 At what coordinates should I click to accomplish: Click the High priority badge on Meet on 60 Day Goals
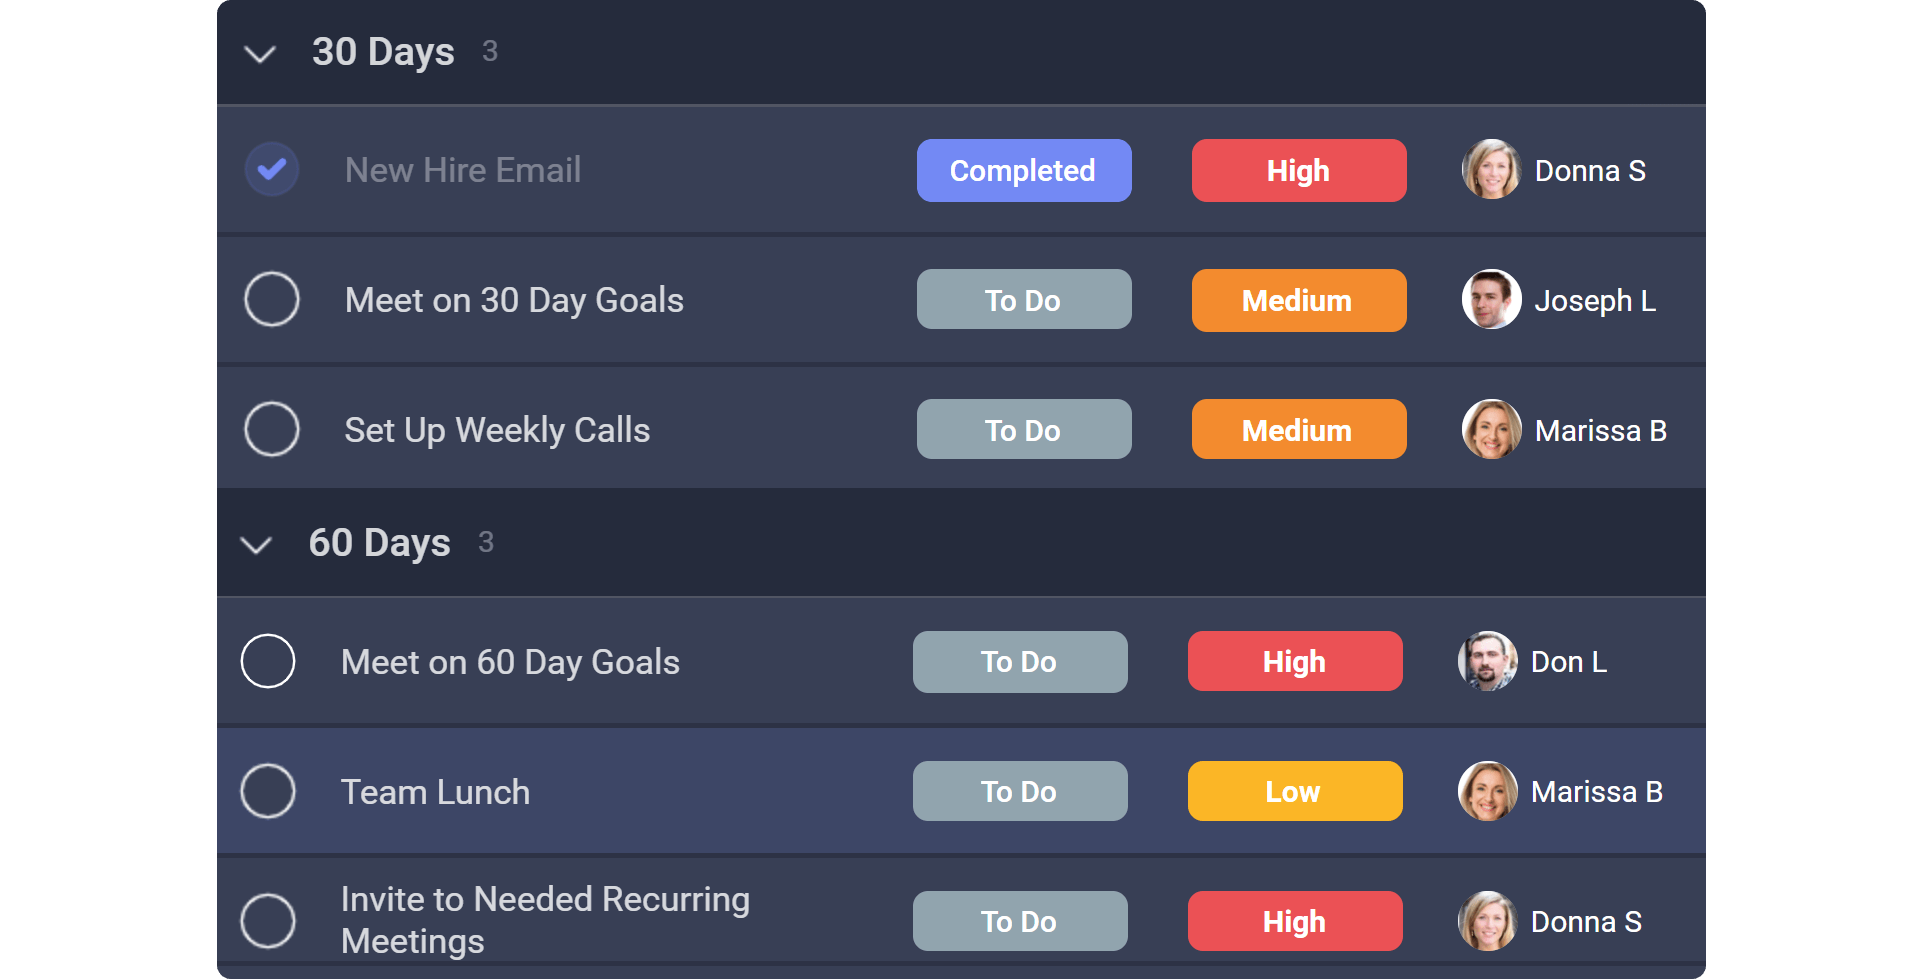1294,661
